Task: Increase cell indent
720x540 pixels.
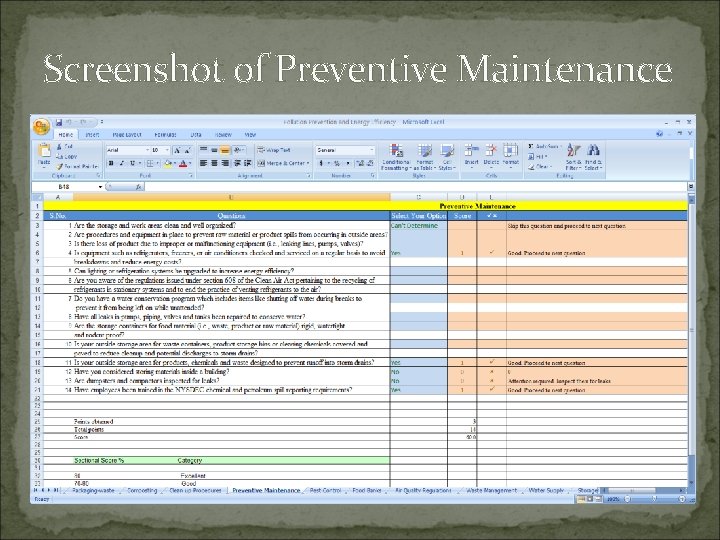Action: (x=248, y=163)
